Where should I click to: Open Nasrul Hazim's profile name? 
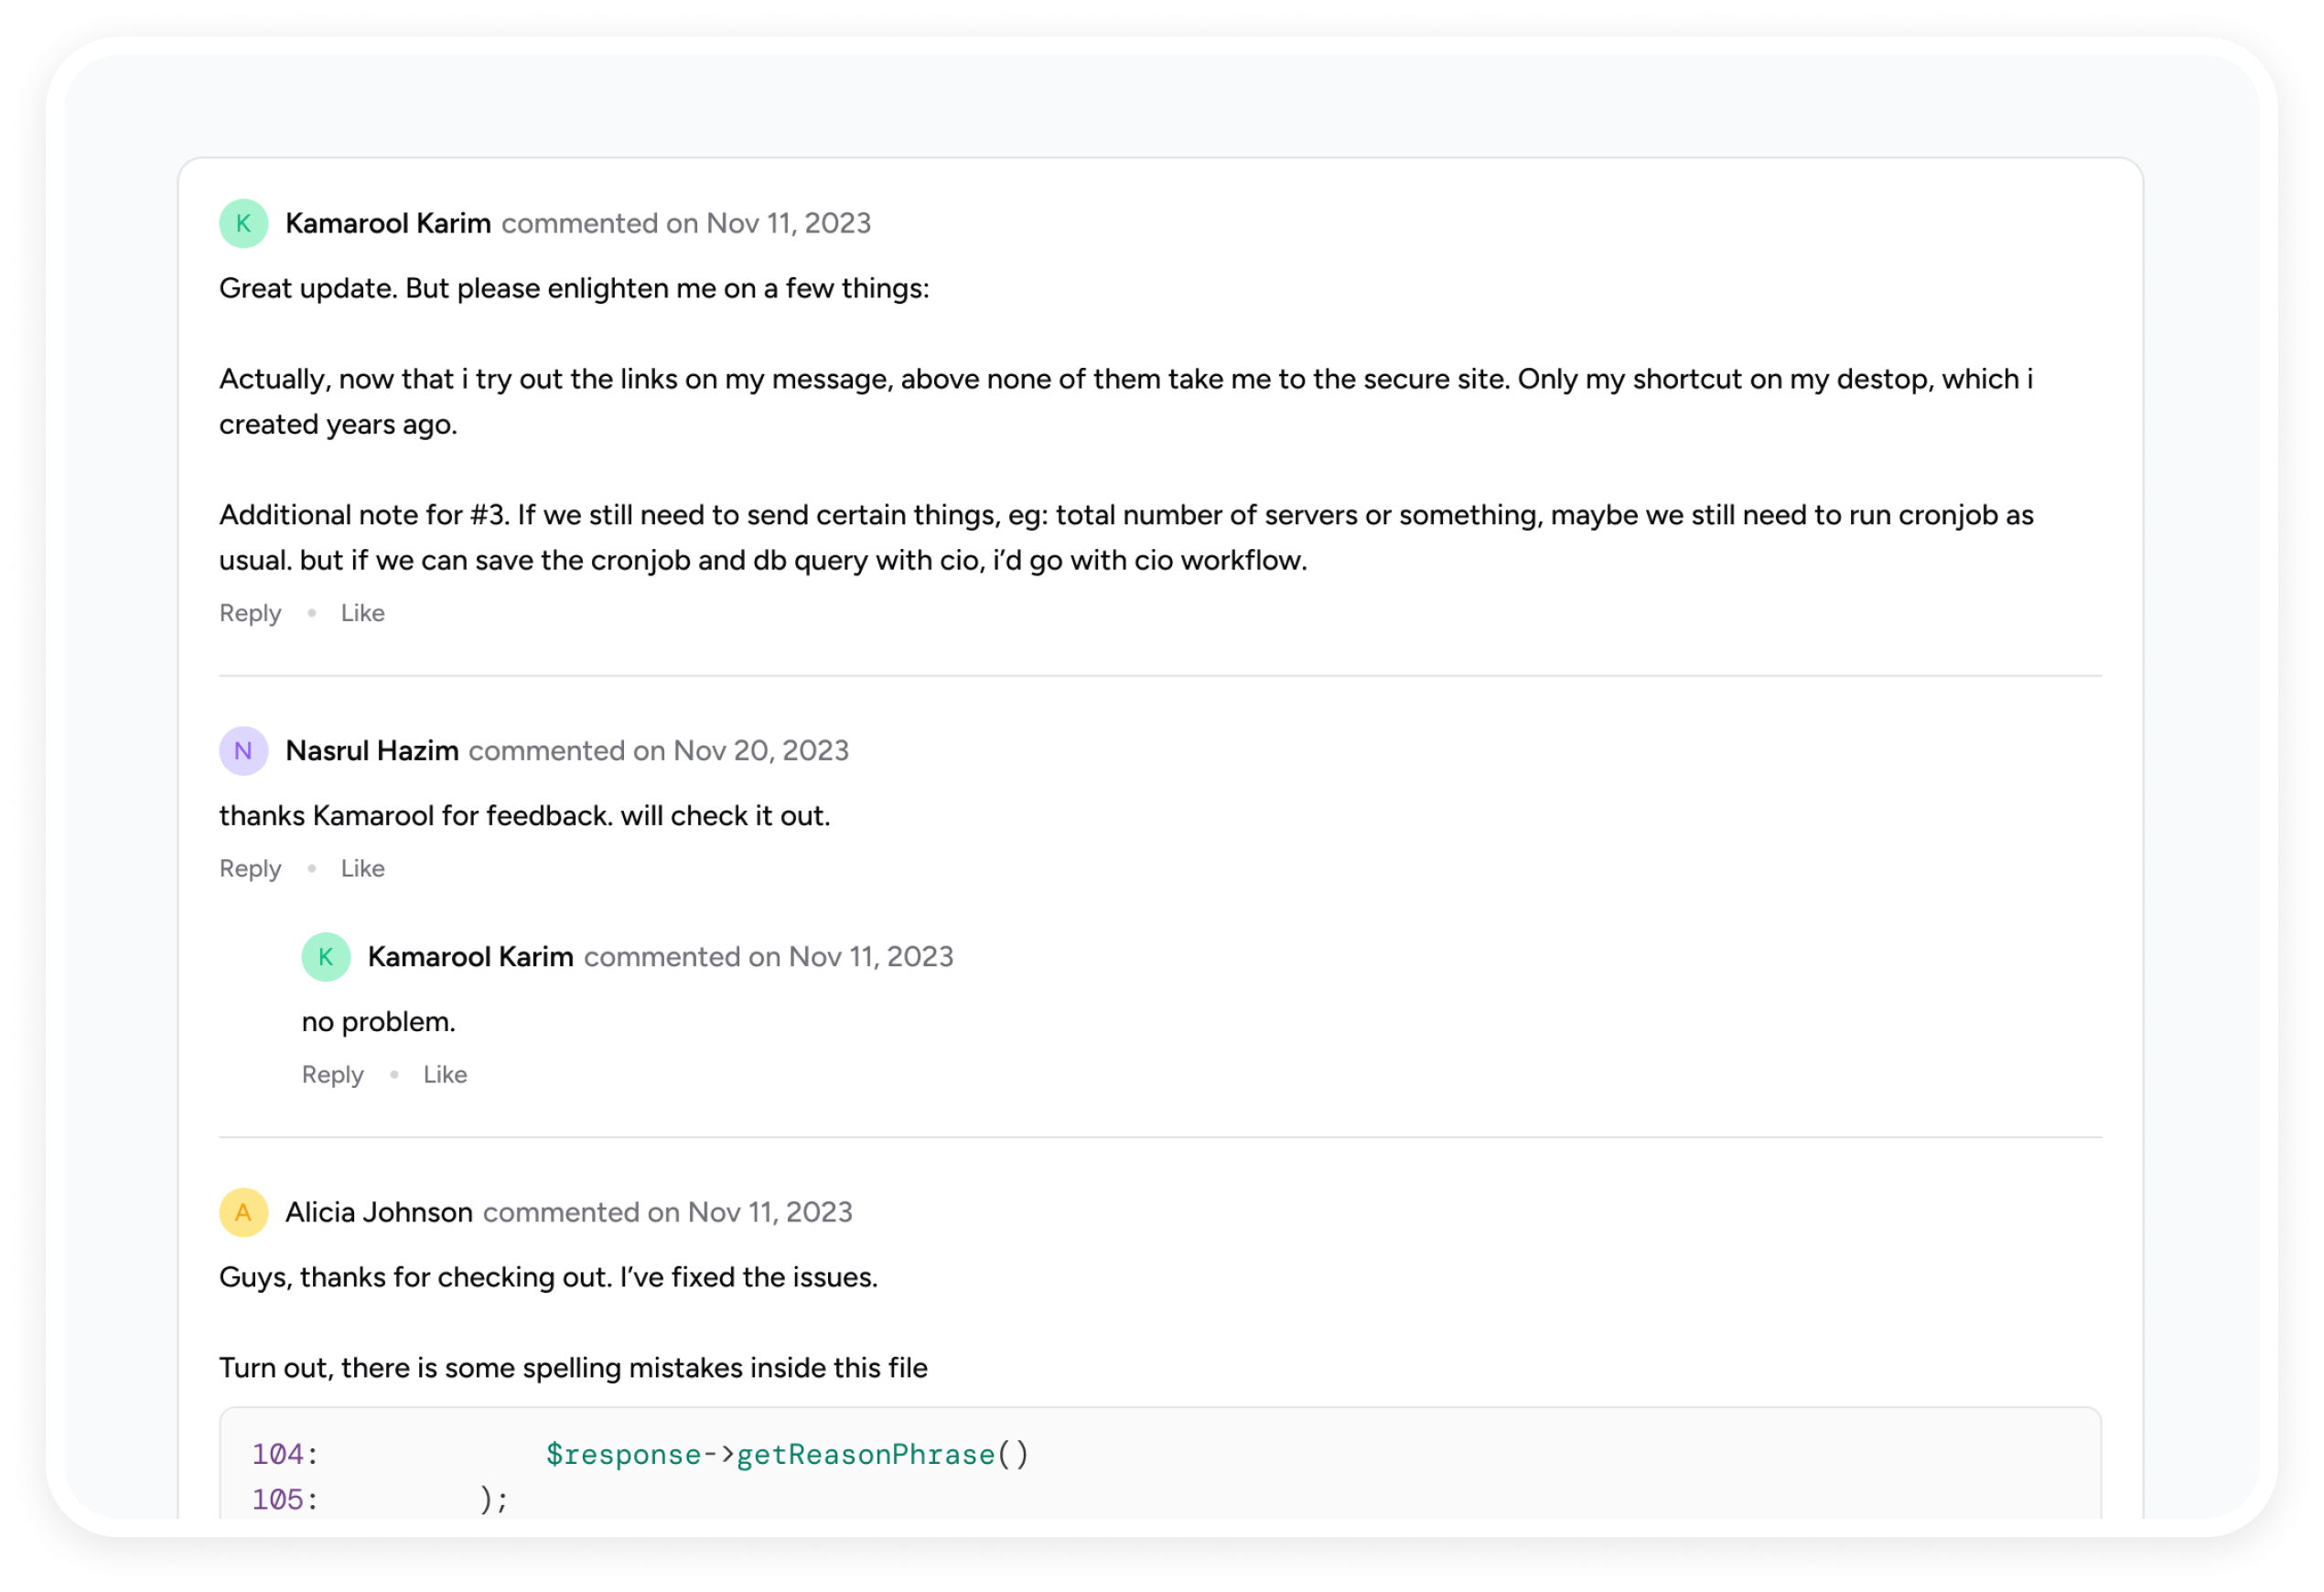pos(372,751)
